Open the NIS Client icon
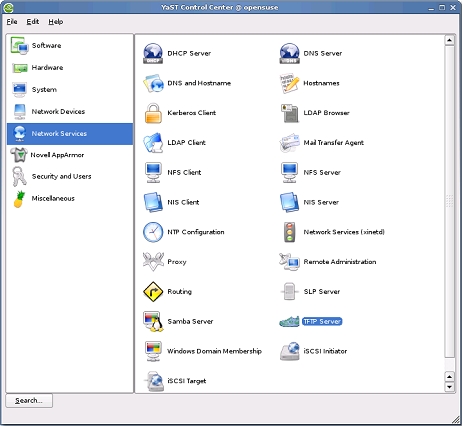462x426 pixels. [153, 202]
